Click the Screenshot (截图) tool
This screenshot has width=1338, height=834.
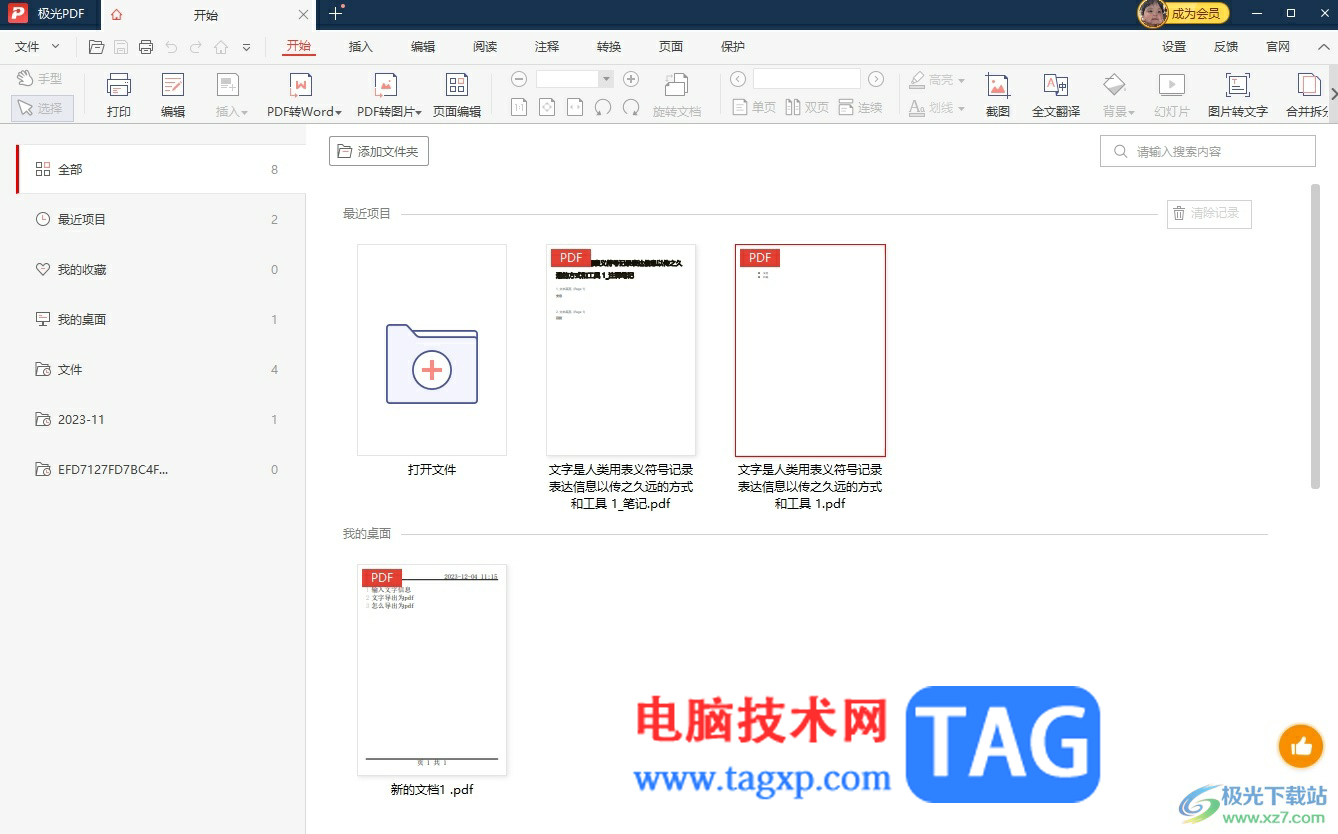point(998,95)
